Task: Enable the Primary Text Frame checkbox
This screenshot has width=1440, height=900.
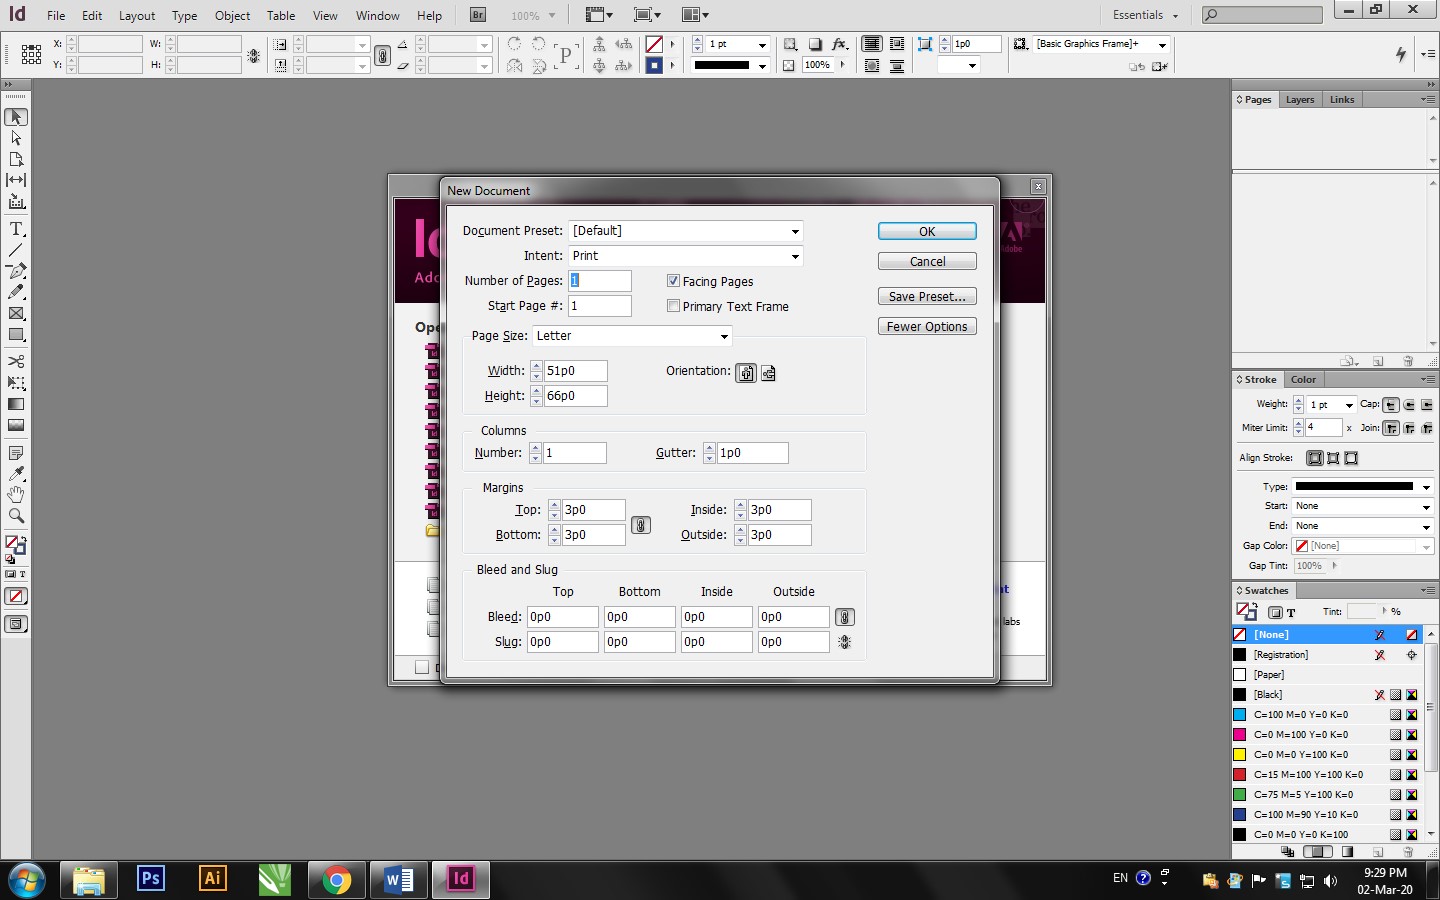Action: pos(674,306)
